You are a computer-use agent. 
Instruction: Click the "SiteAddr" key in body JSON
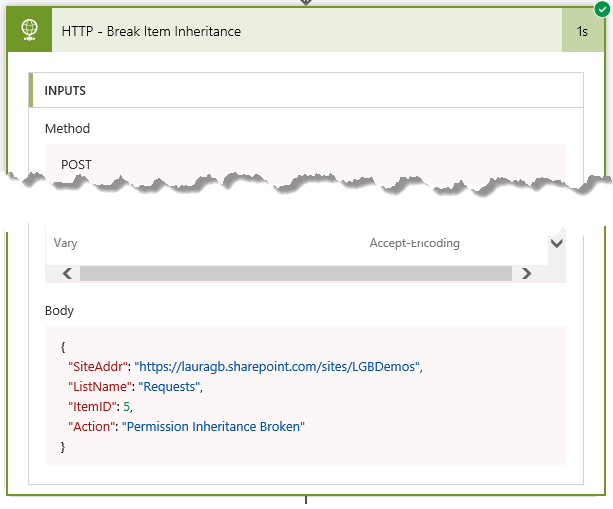point(99,367)
